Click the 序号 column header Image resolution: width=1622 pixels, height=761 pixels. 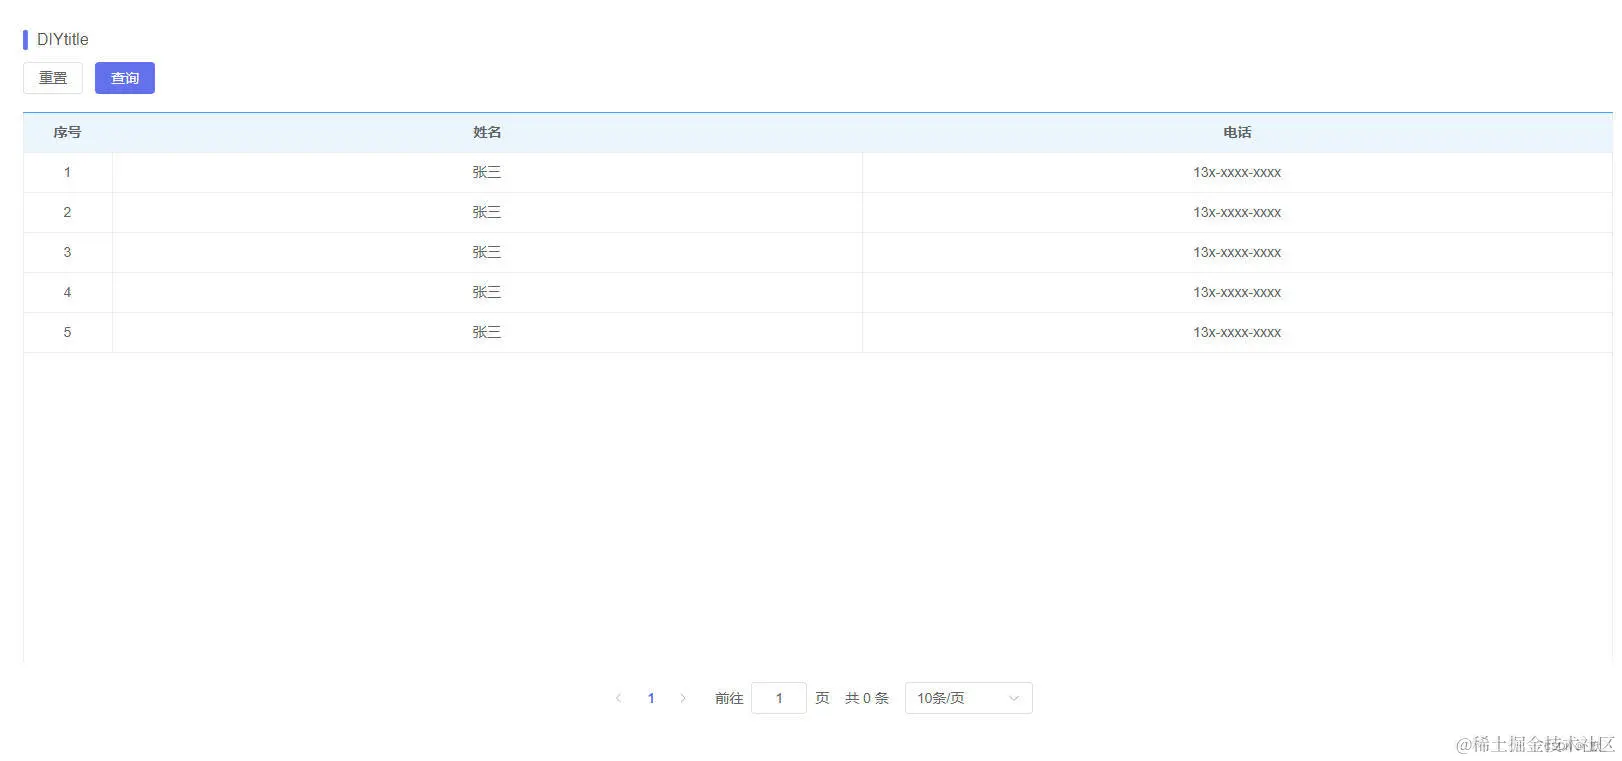click(x=67, y=132)
